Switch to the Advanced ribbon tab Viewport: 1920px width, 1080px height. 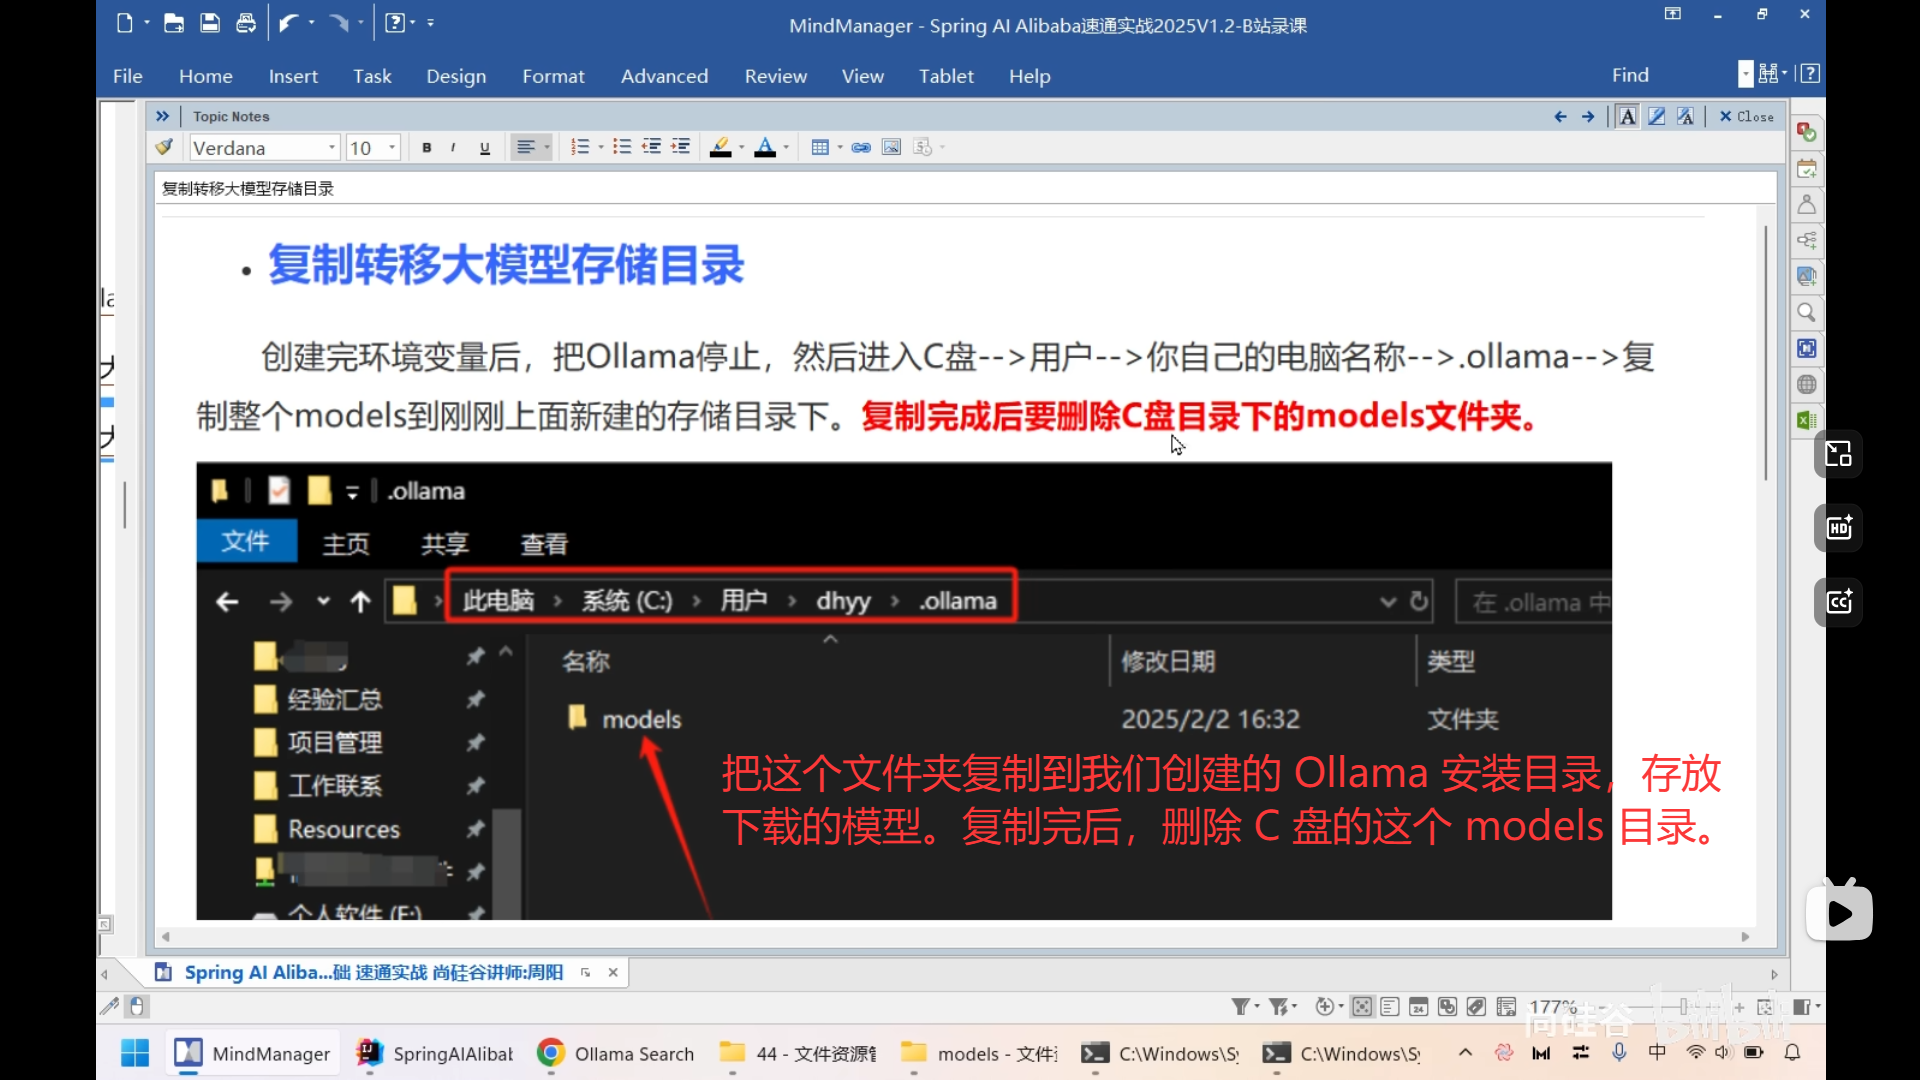click(664, 76)
